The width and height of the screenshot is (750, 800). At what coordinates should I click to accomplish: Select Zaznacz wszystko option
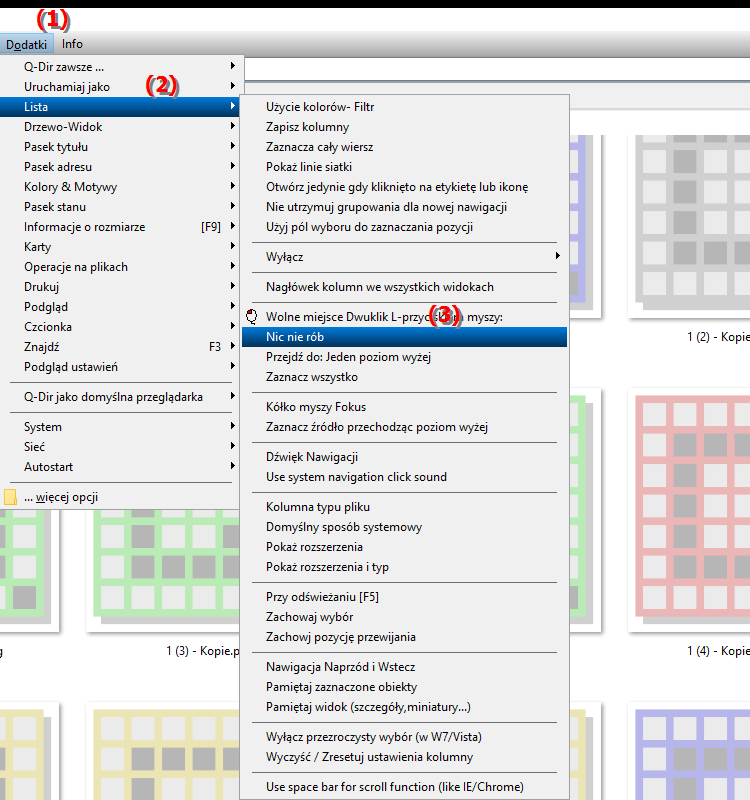click(x=404, y=377)
